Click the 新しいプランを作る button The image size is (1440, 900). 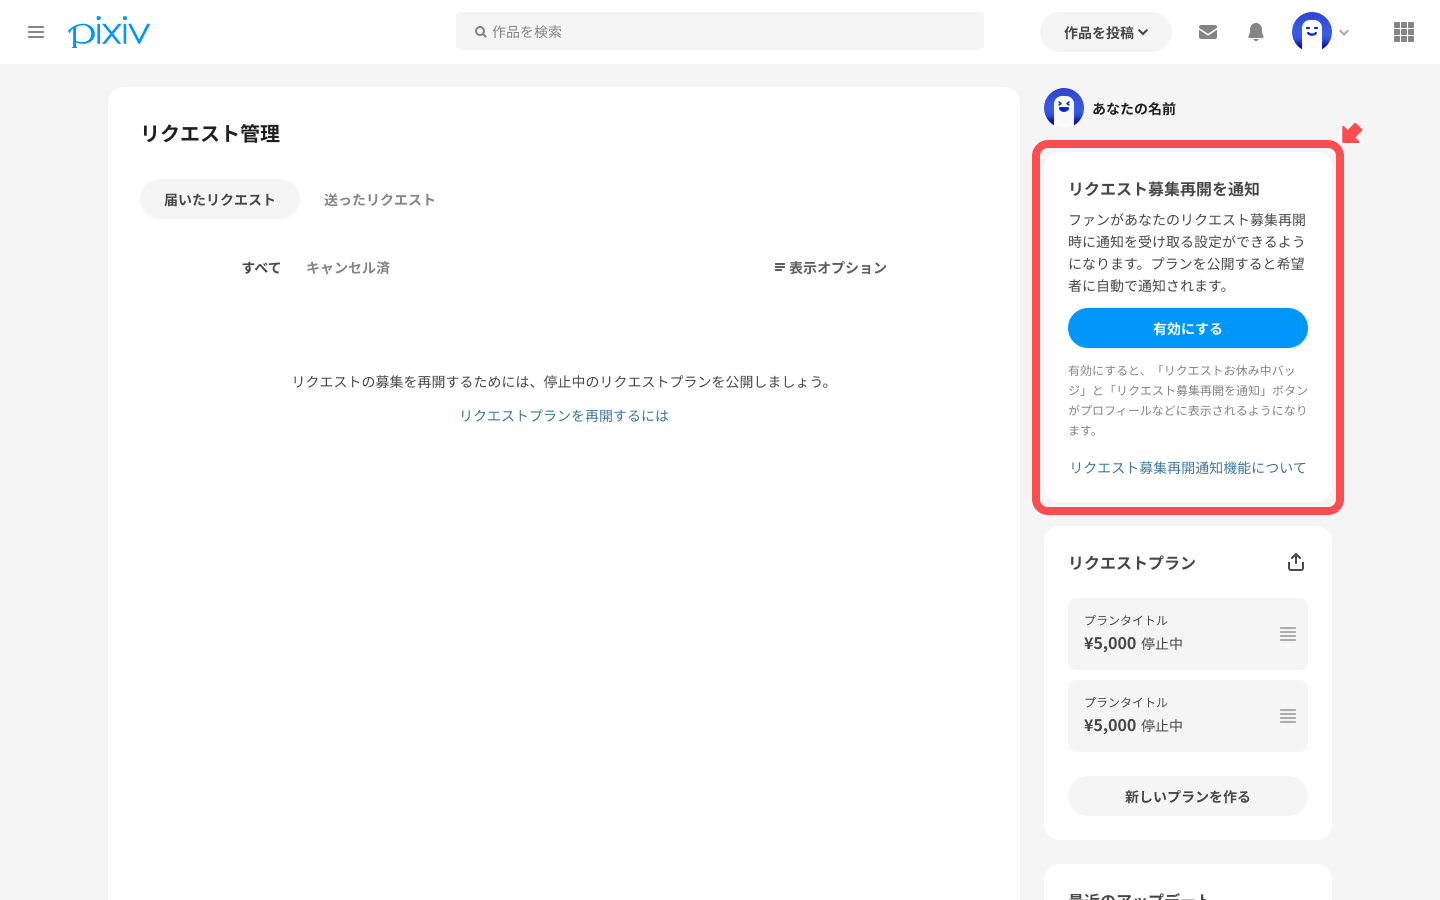point(1187,796)
